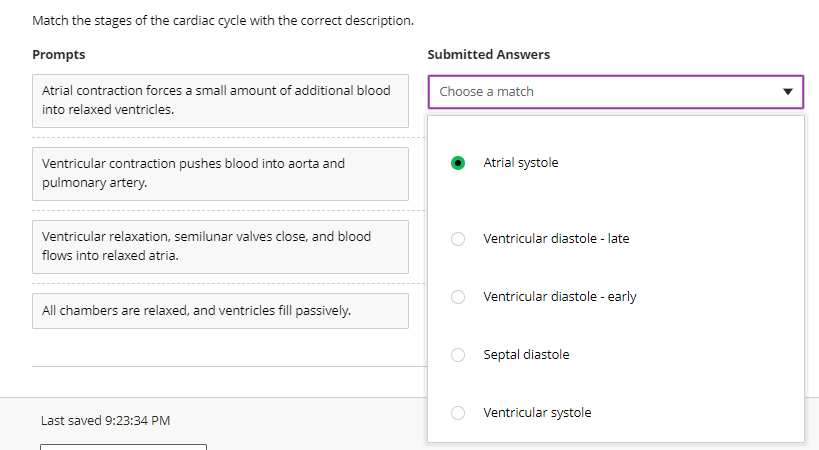Click the 'Last saved 9:23:34 PM' status text
Screen dimensions: 819x450
pyautogui.click(x=105, y=421)
